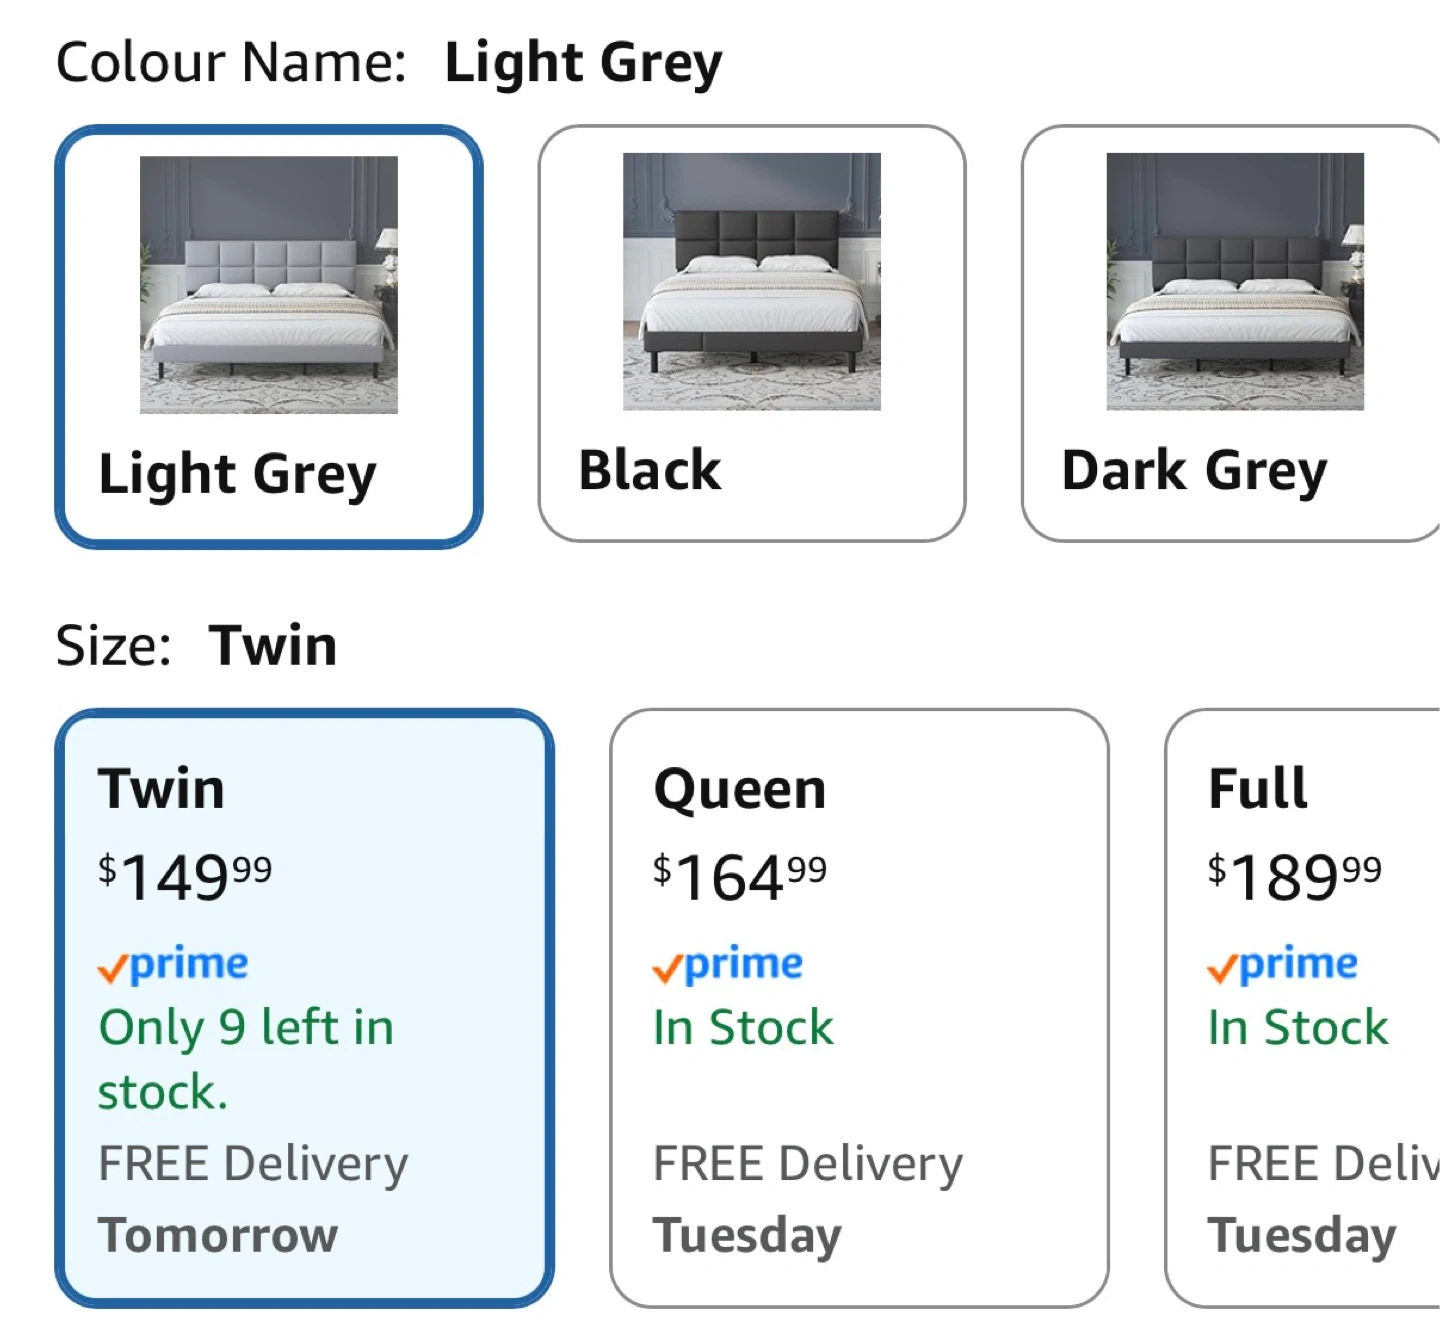Choose the Dark Grey colour label
The image size is (1440, 1340).
[x=1194, y=470]
